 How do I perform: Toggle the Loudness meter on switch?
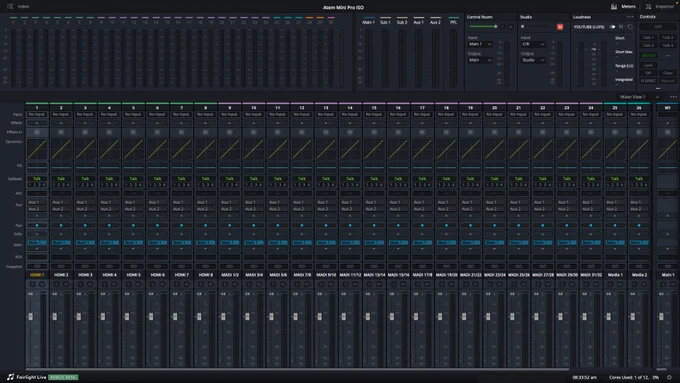point(612,27)
